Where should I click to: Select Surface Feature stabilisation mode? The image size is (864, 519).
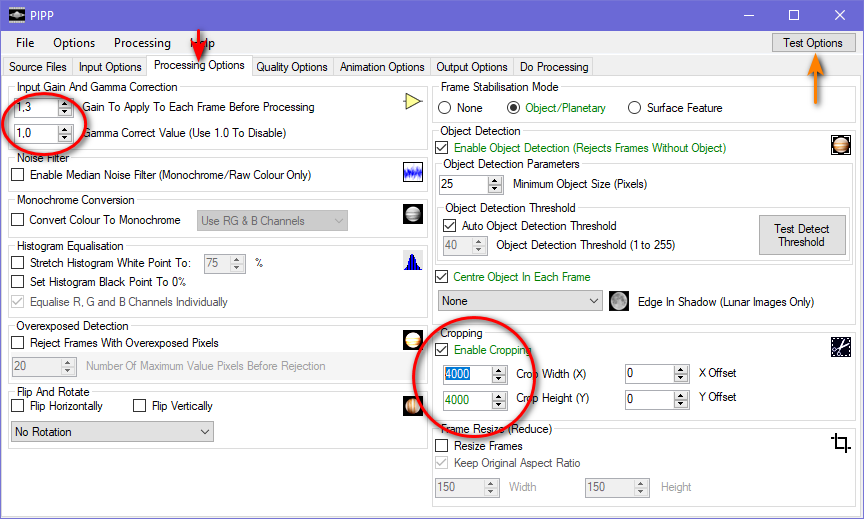(x=634, y=108)
